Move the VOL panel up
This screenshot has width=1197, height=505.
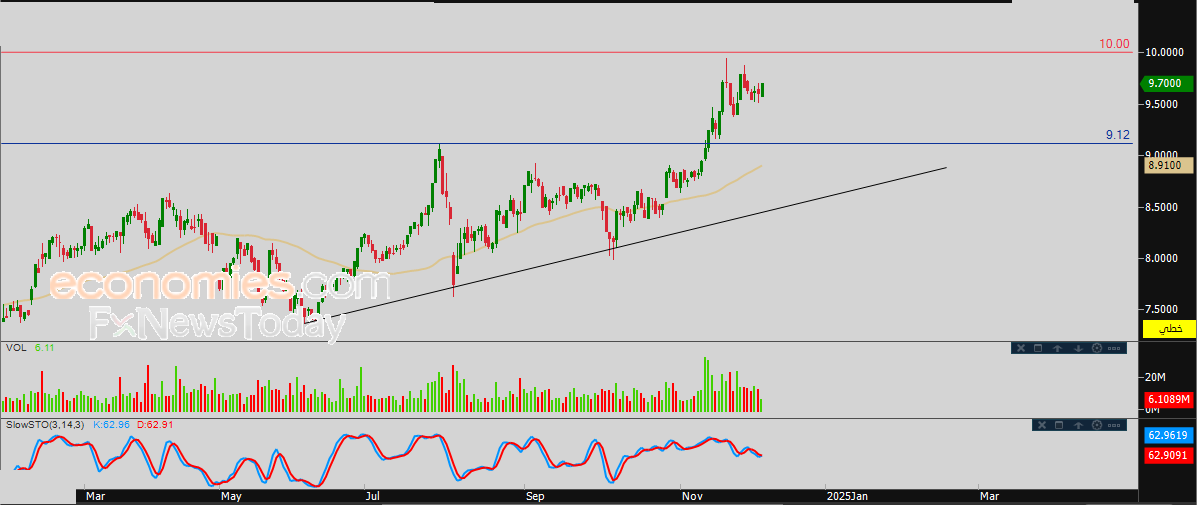[1057, 348]
